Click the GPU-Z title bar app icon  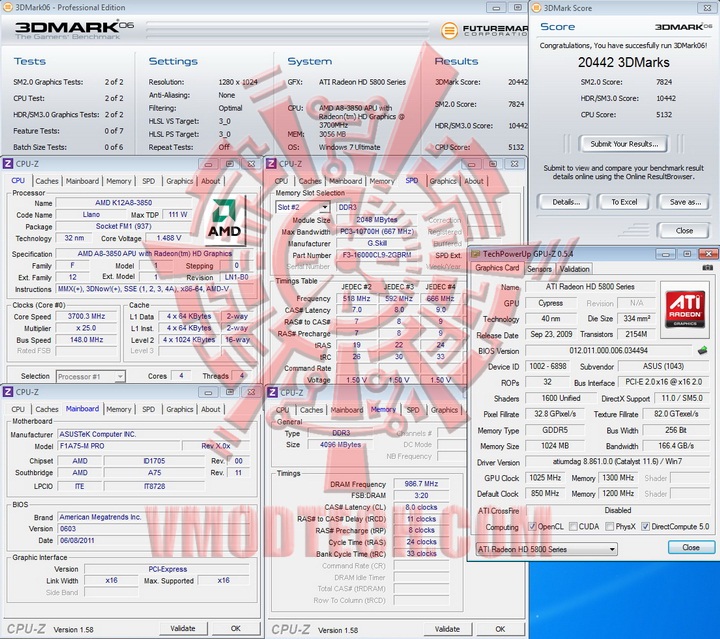coord(475,254)
